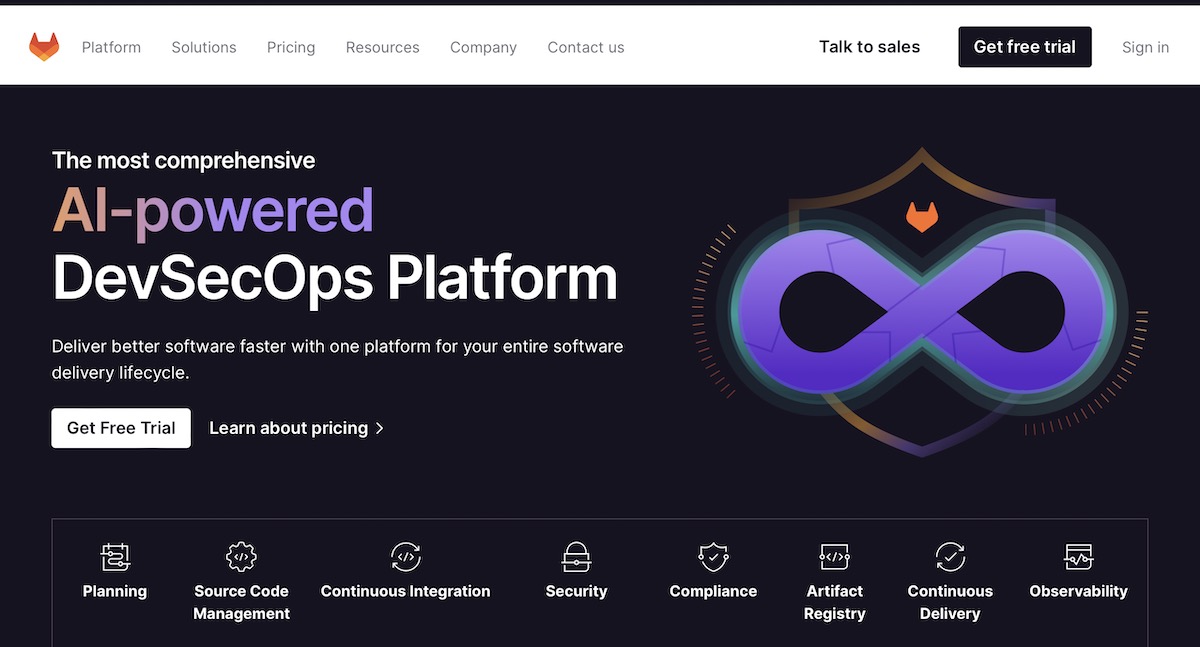This screenshot has width=1200, height=647.
Task: Open the Company menu
Action: point(483,47)
